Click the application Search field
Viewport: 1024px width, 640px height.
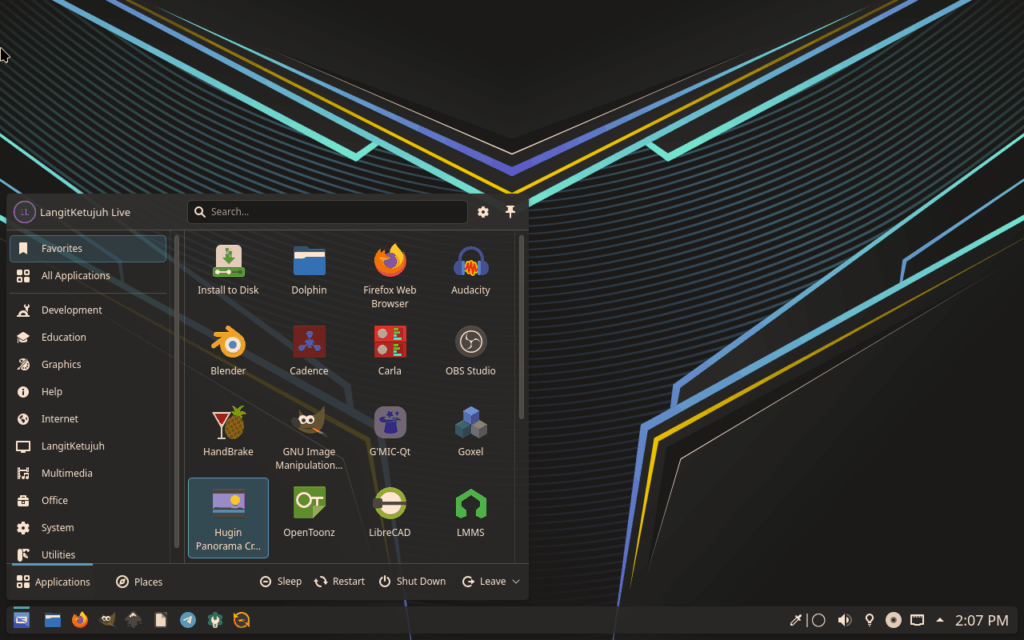click(327, 212)
